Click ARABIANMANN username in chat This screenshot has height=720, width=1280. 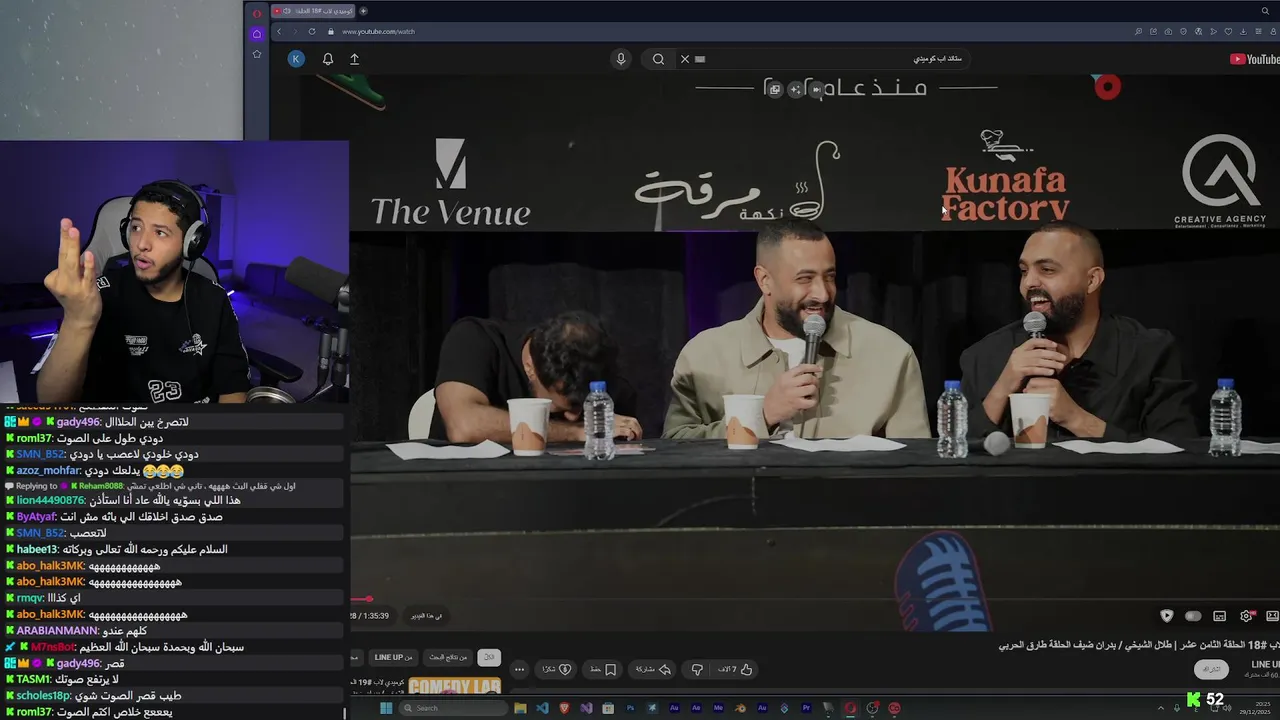pyautogui.click(x=57, y=631)
